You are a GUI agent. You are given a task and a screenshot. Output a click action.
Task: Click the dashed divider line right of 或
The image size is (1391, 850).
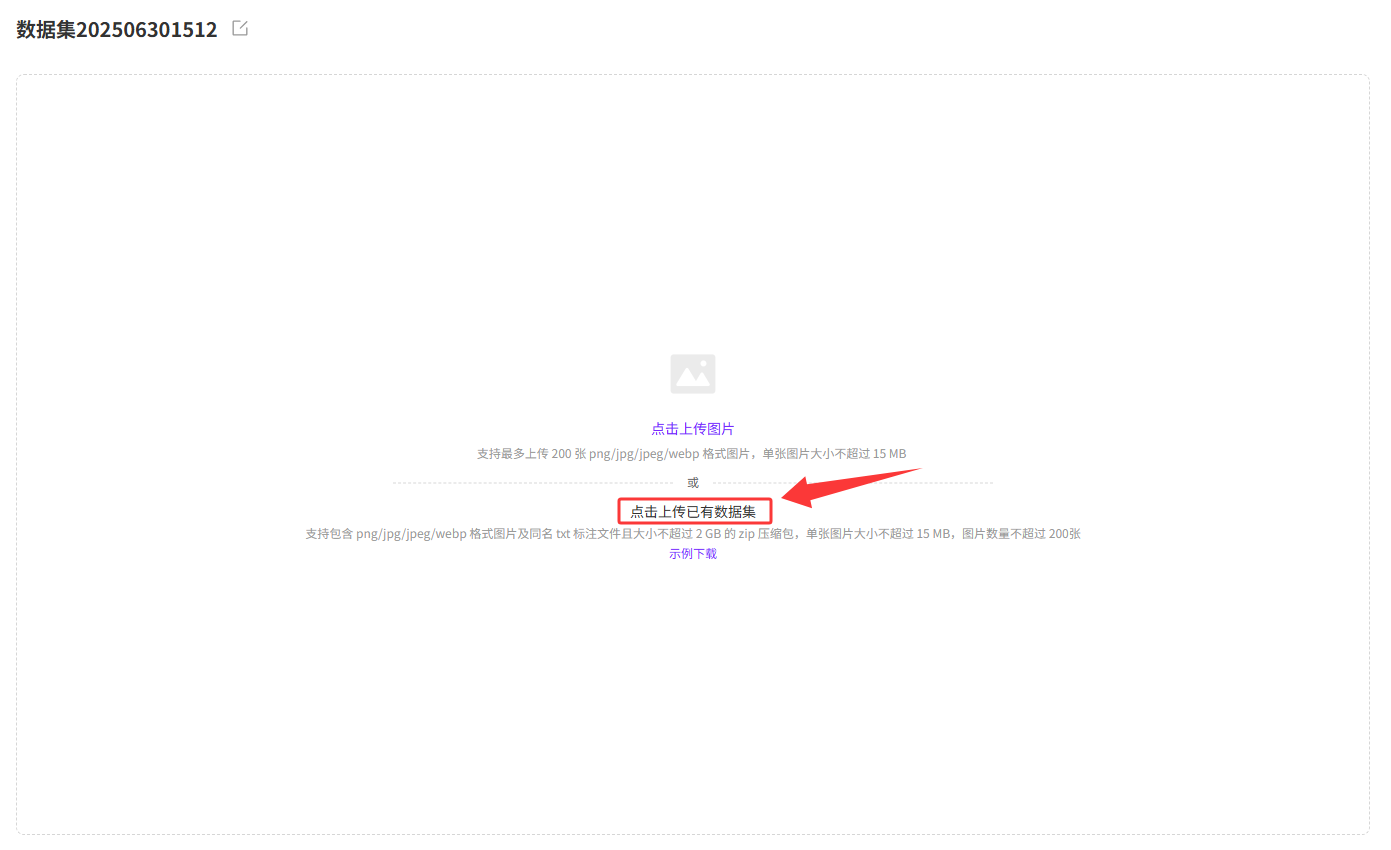pyautogui.click(x=850, y=483)
